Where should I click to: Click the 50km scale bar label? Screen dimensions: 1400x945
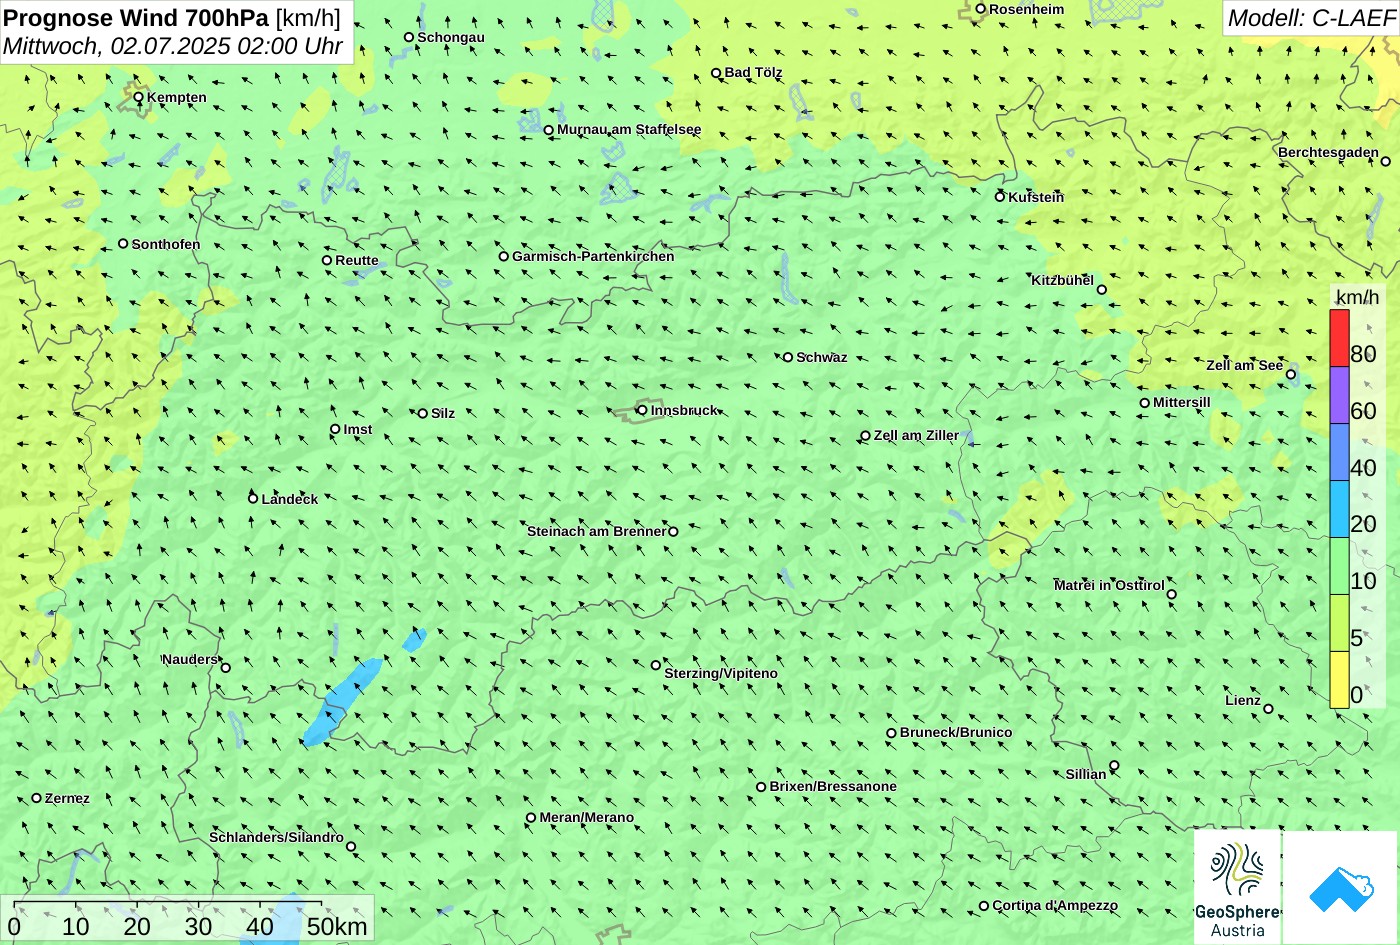337,926
